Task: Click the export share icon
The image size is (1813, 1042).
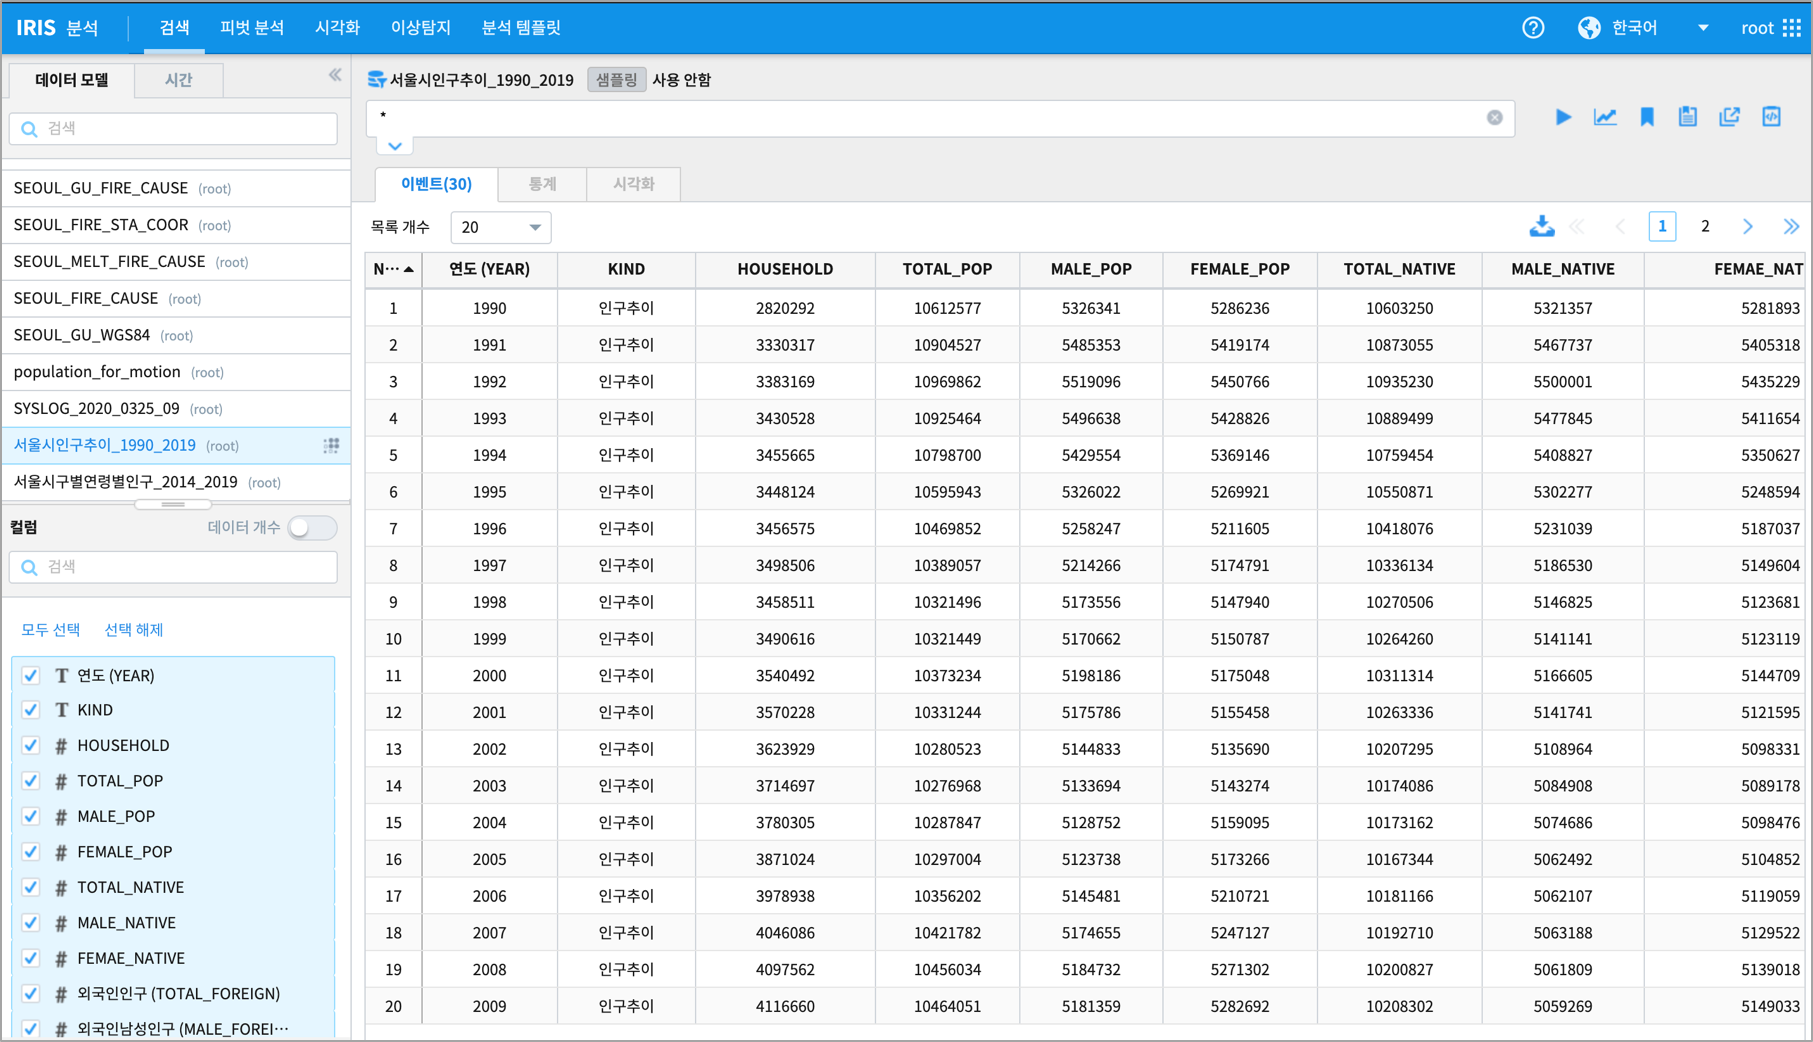Action: 1730,117
